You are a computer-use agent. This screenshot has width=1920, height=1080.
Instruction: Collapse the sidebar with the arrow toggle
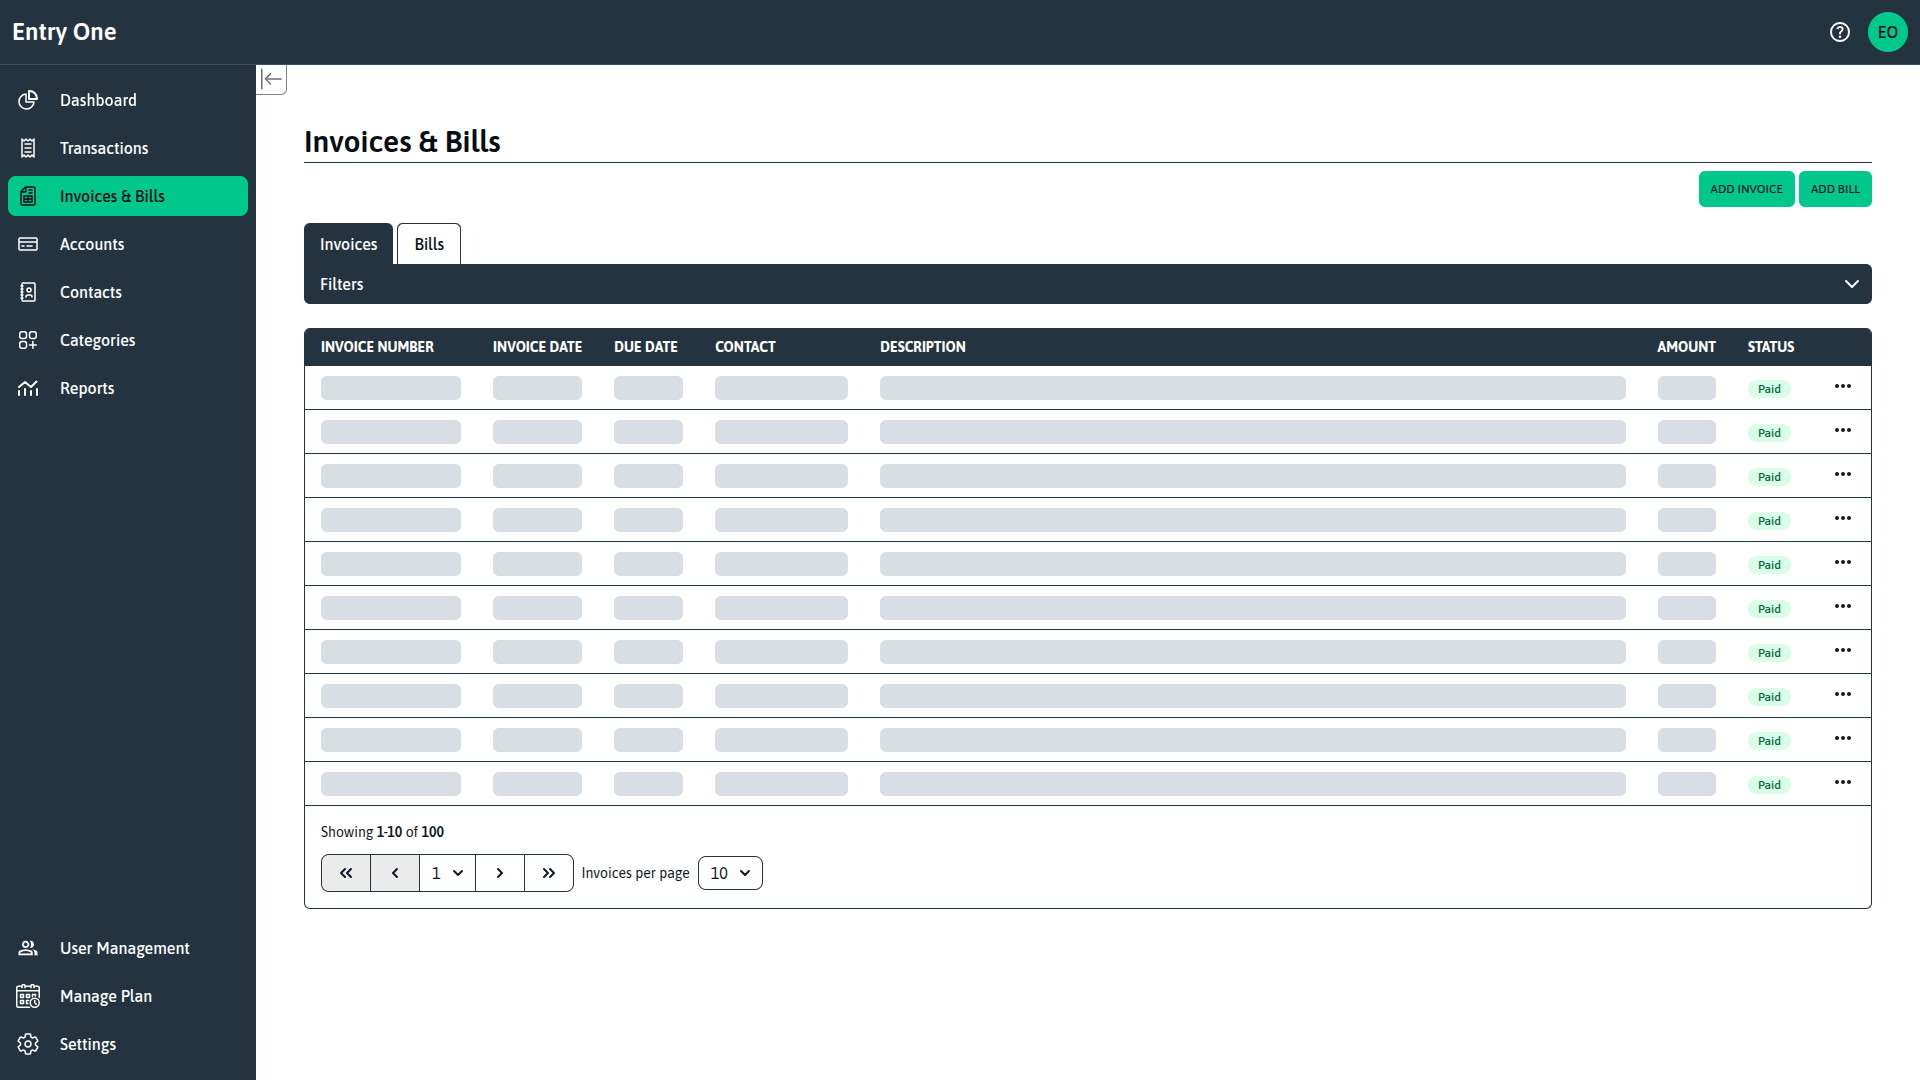pyautogui.click(x=271, y=79)
